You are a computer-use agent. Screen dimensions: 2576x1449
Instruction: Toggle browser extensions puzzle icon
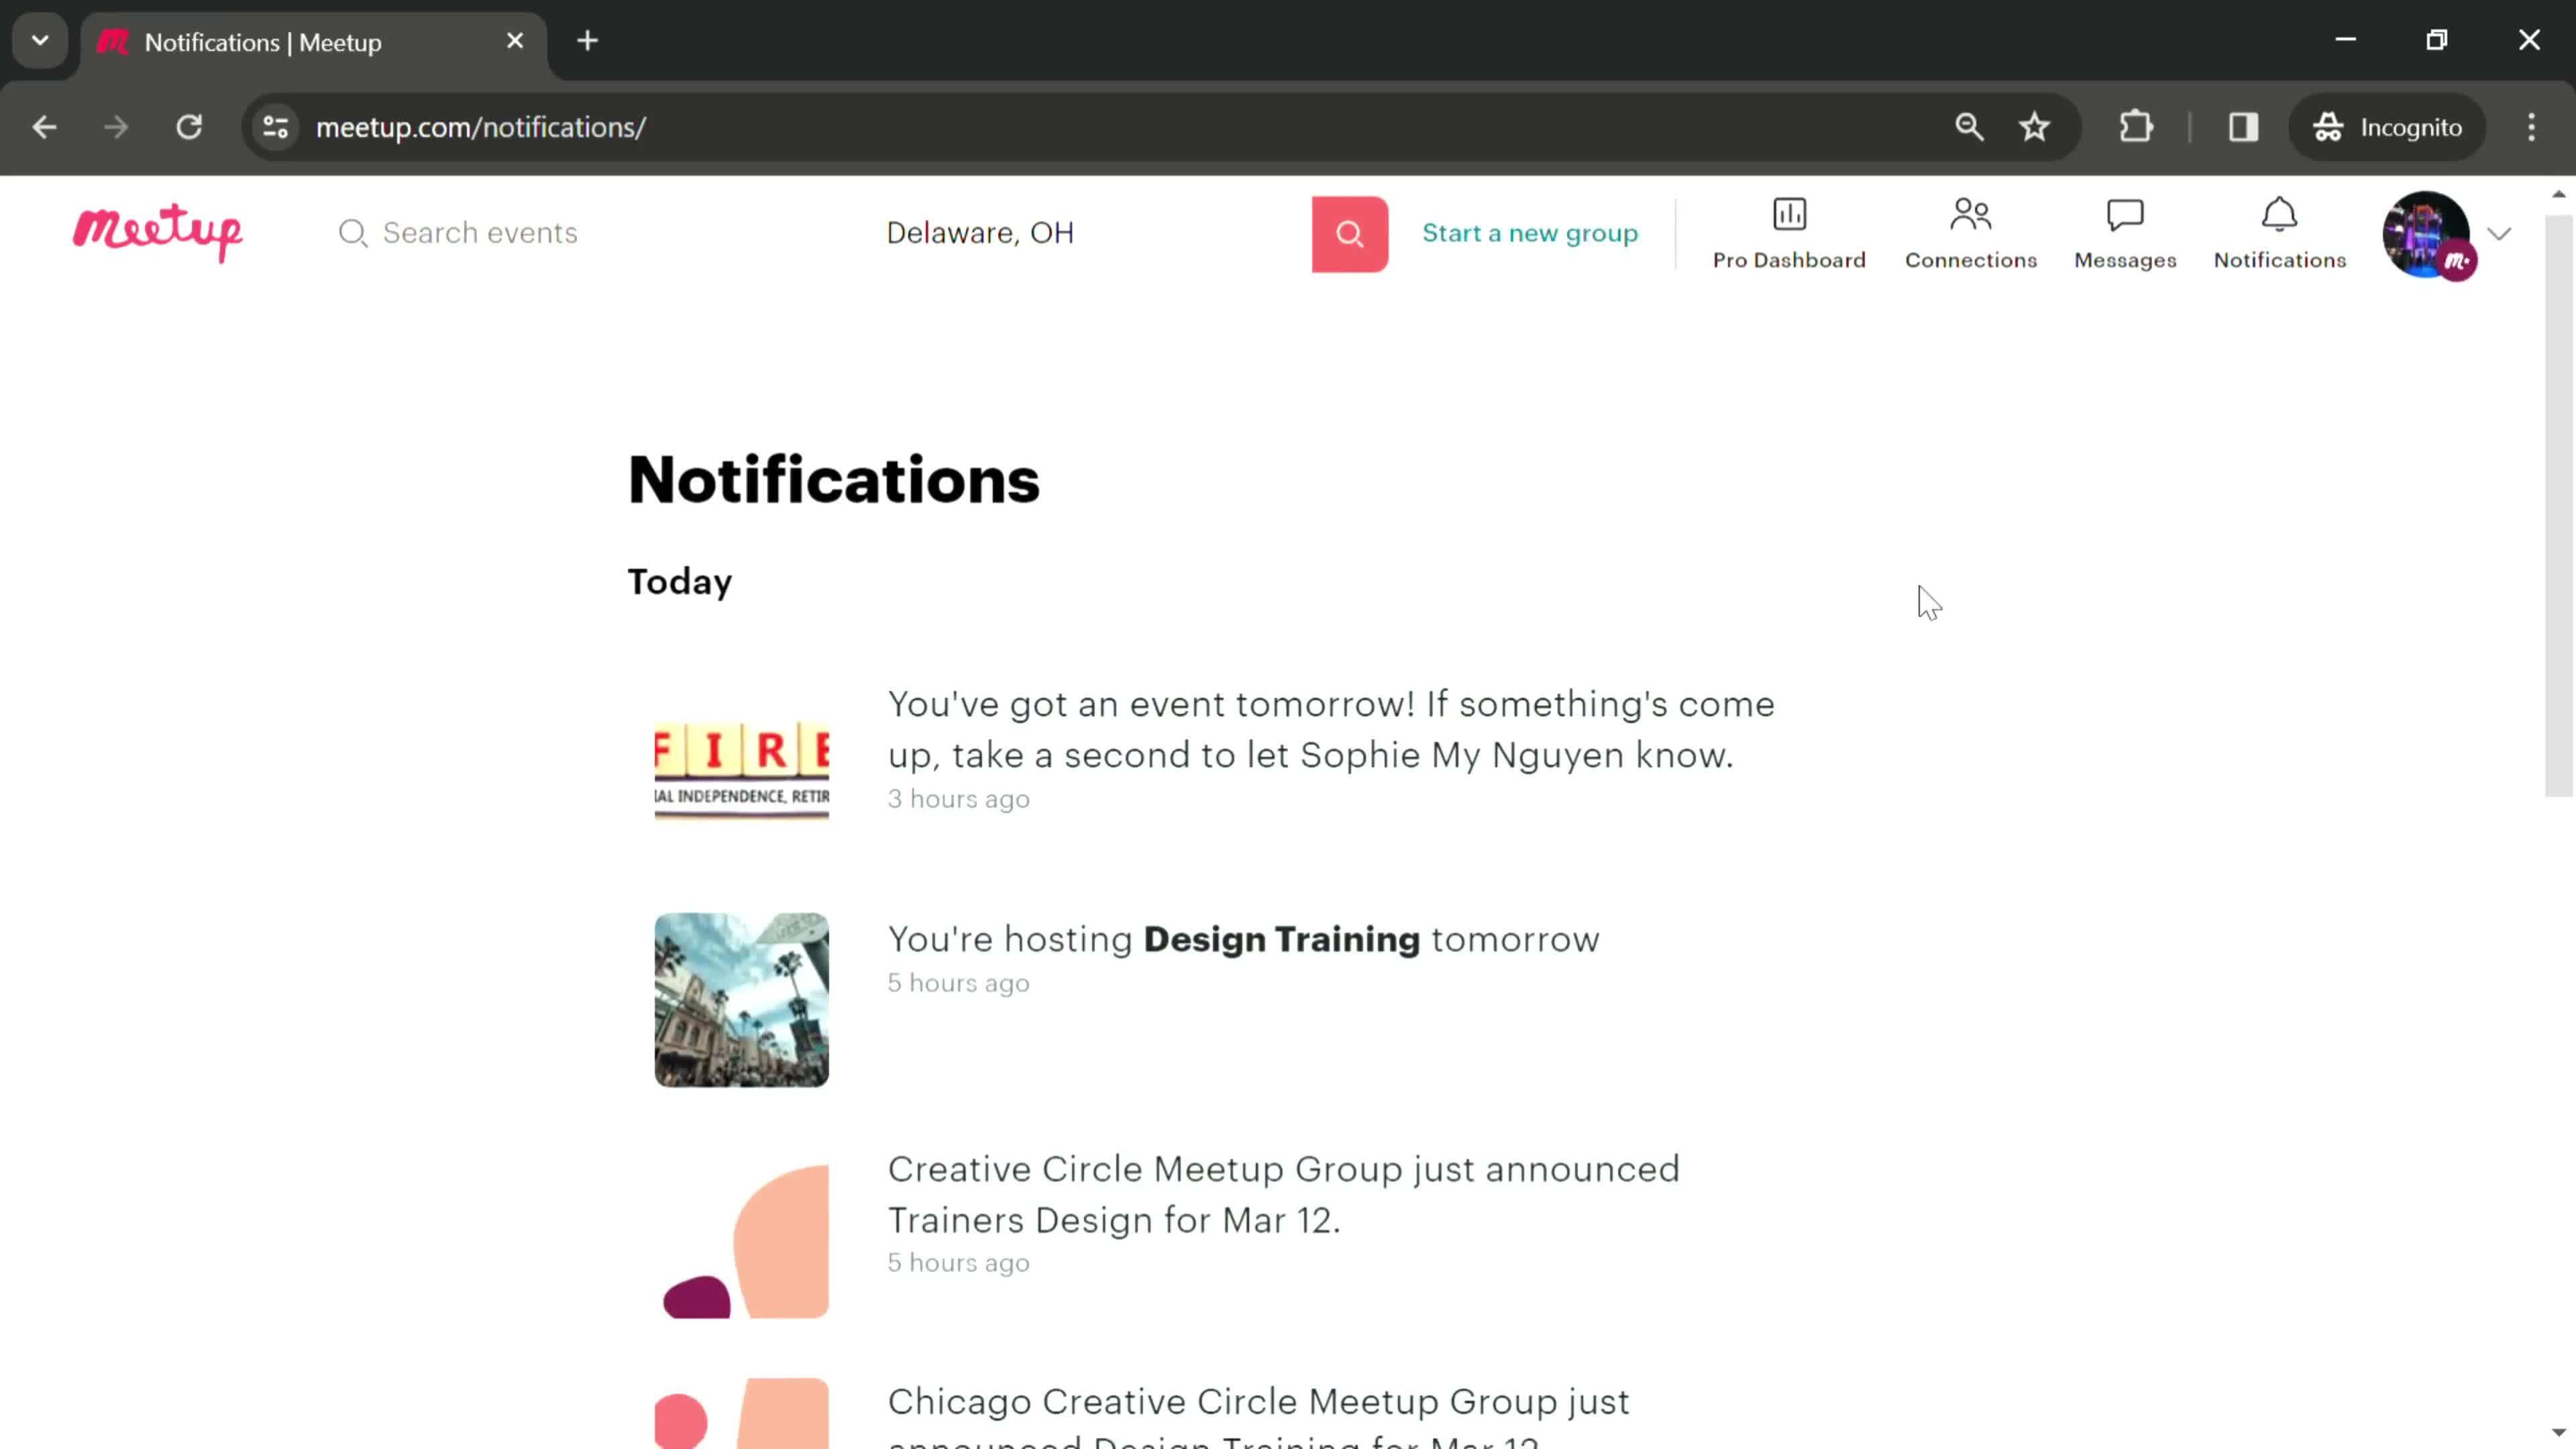coord(2135,125)
